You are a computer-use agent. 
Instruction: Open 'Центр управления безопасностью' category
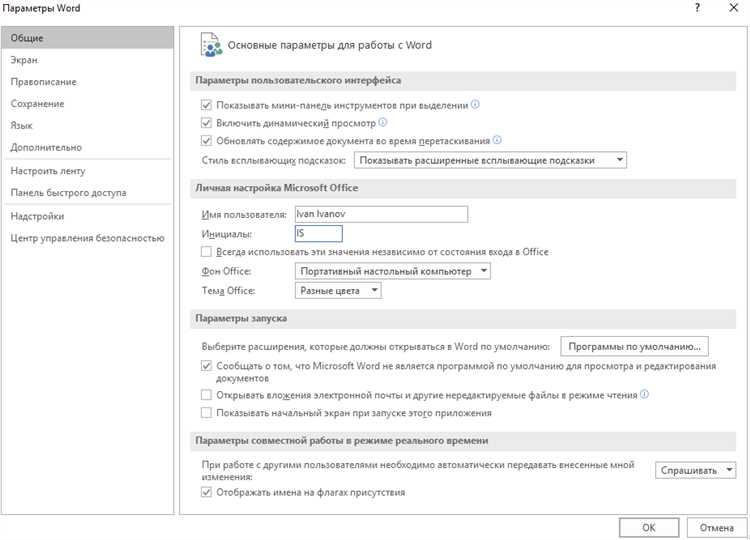click(x=87, y=238)
